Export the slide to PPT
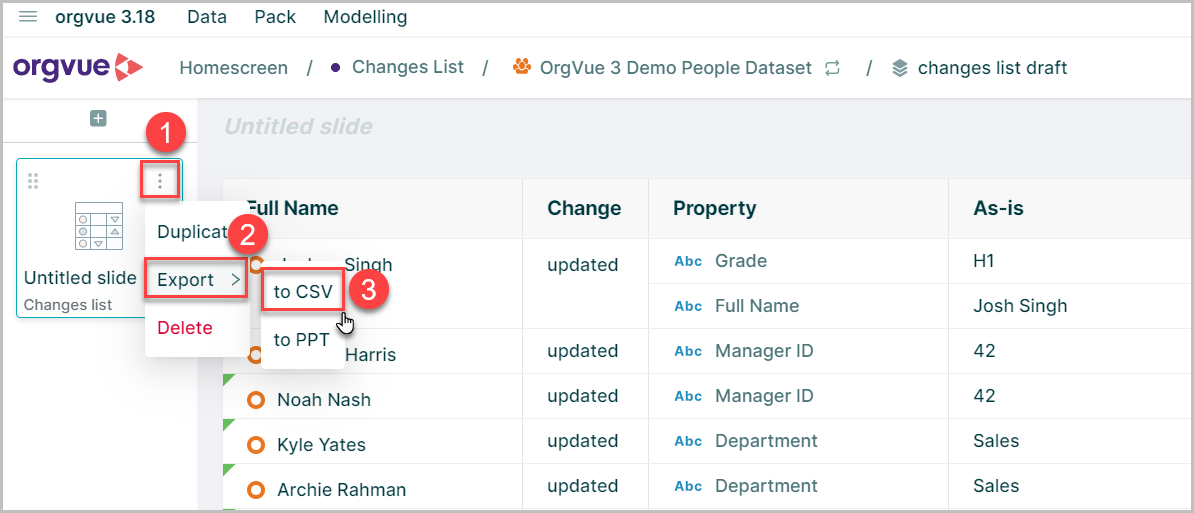This screenshot has width=1194, height=513. pos(302,340)
